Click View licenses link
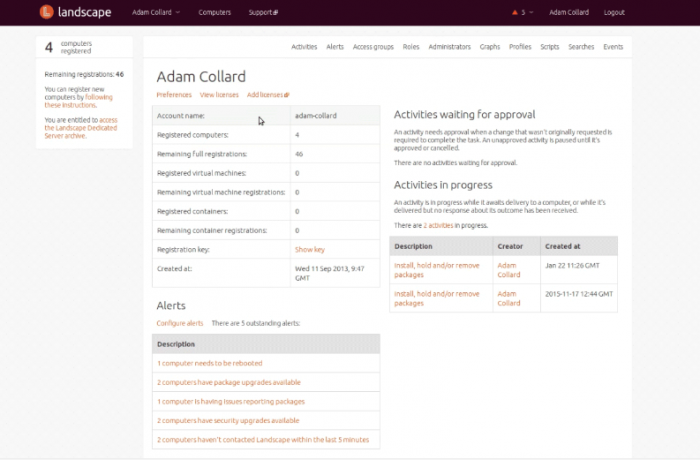This screenshot has height=460, width=700. [x=219, y=95]
